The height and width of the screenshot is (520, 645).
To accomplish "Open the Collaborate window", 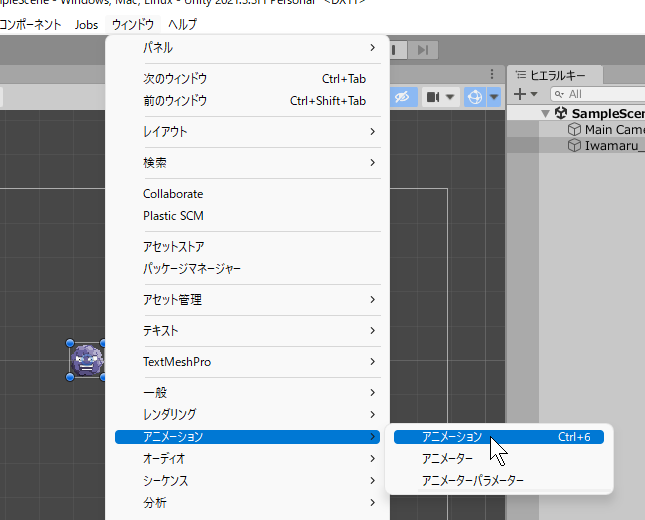I will point(247,194).
